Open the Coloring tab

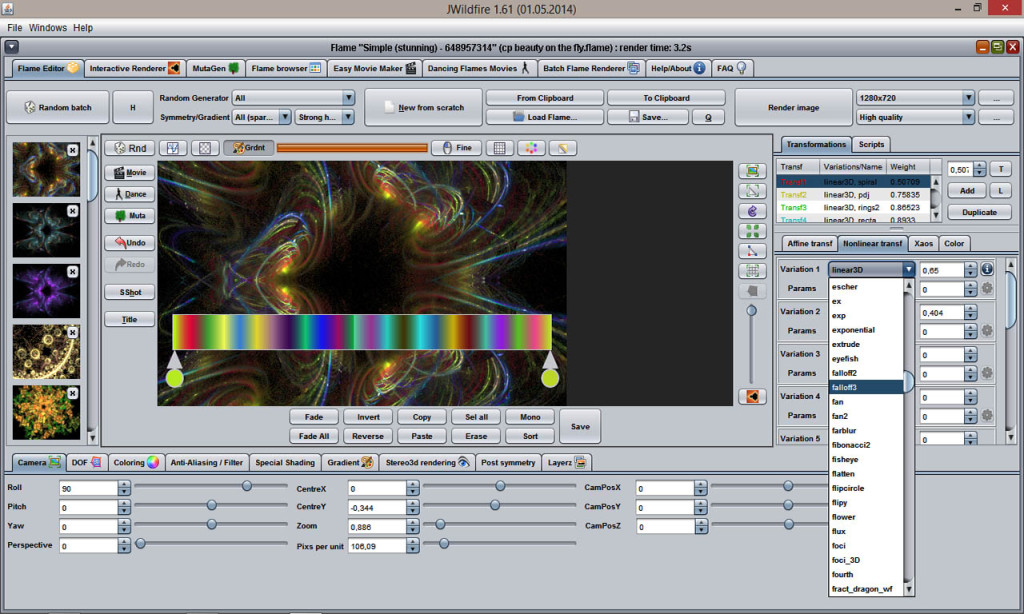(x=136, y=462)
